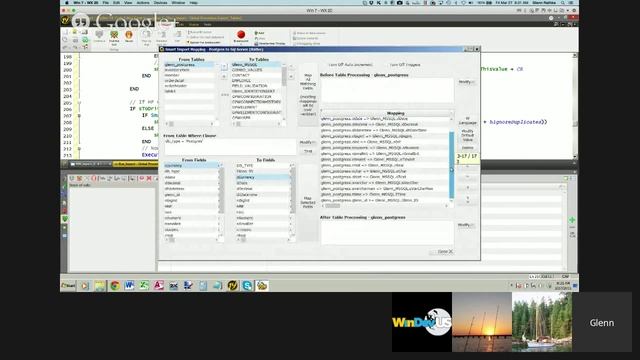The image size is (640, 360).
Task: Click the blue Mapping list vertical scrollbar
Action: [451, 165]
